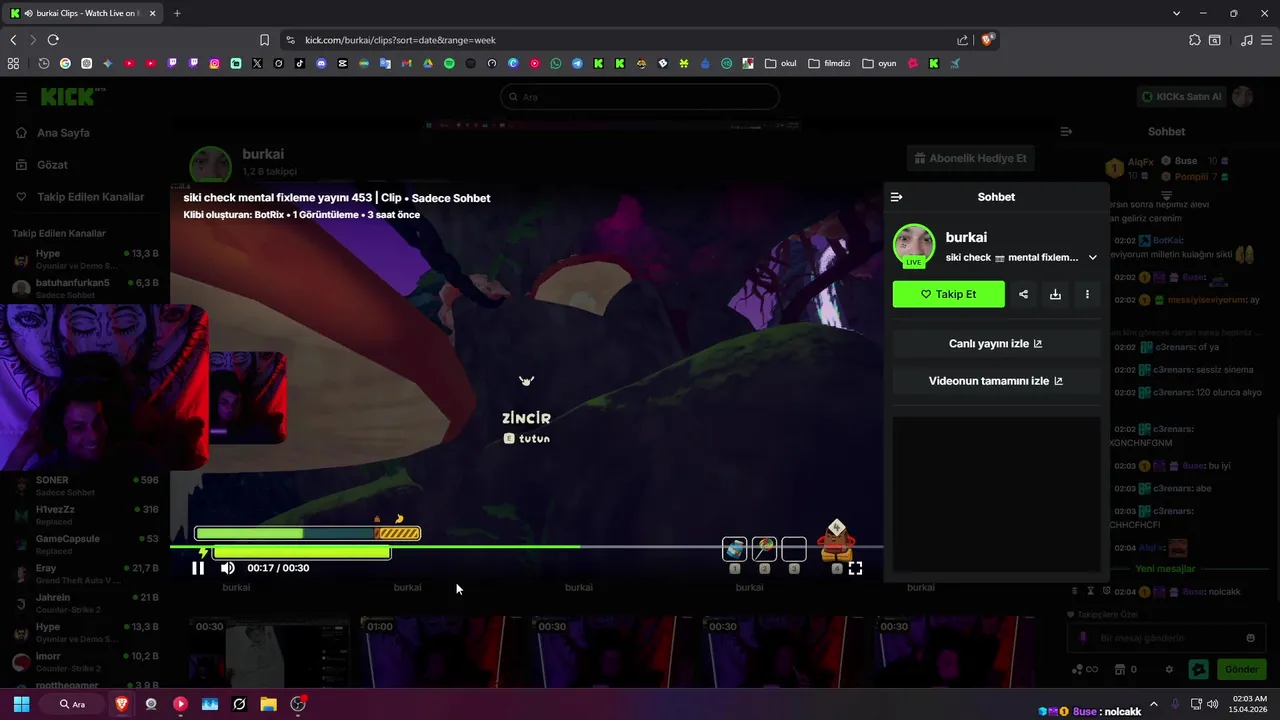Open the filmdizi bookmarks folder
1280x720 pixels.
pos(829,63)
